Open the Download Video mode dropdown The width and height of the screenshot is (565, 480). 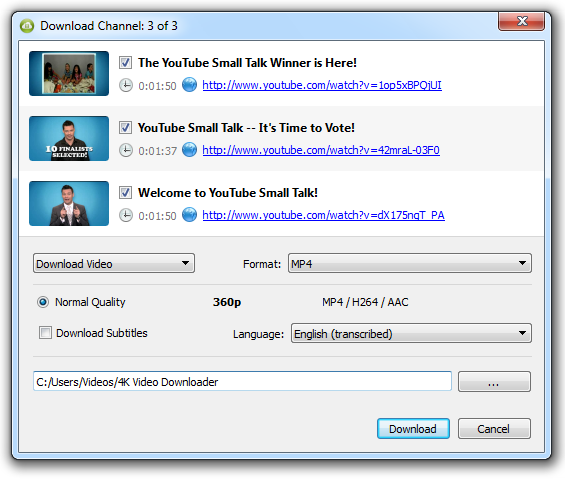(x=114, y=263)
